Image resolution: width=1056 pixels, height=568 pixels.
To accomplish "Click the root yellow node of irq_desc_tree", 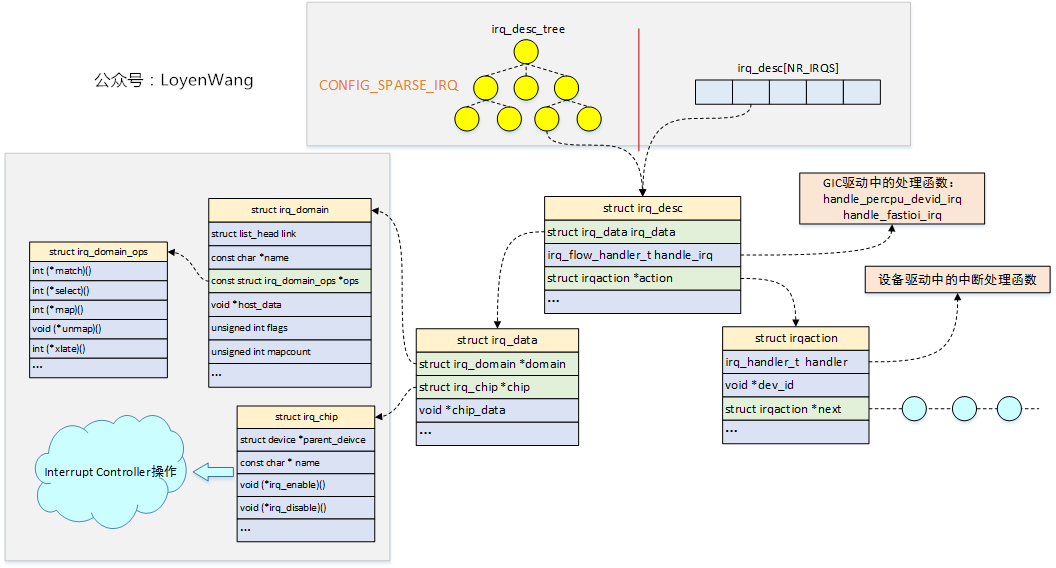I will pos(526,50).
